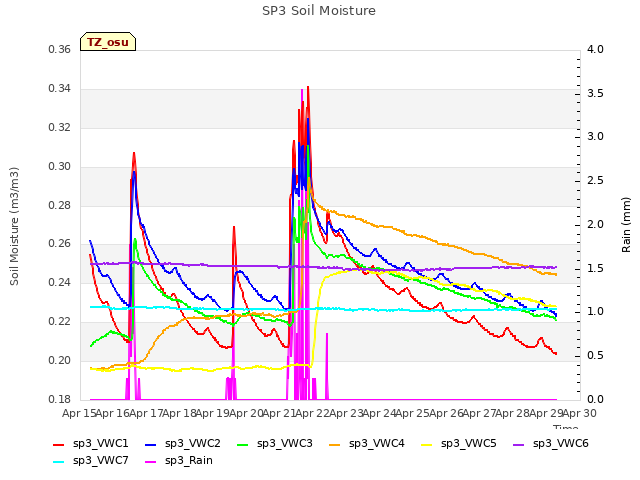Click the Apr 18 date tick label
This screenshot has width=640, height=480.
pyautogui.click(x=180, y=414)
